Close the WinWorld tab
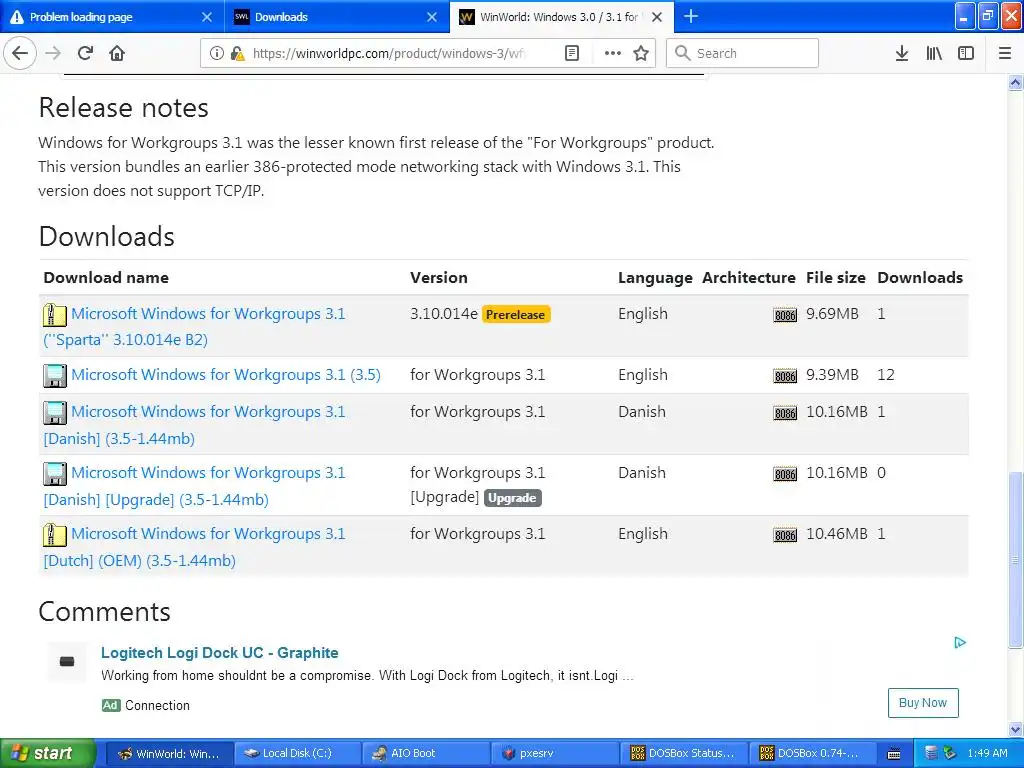The height and width of the screenshot is (768, 1024). click(x=657, y=17)
